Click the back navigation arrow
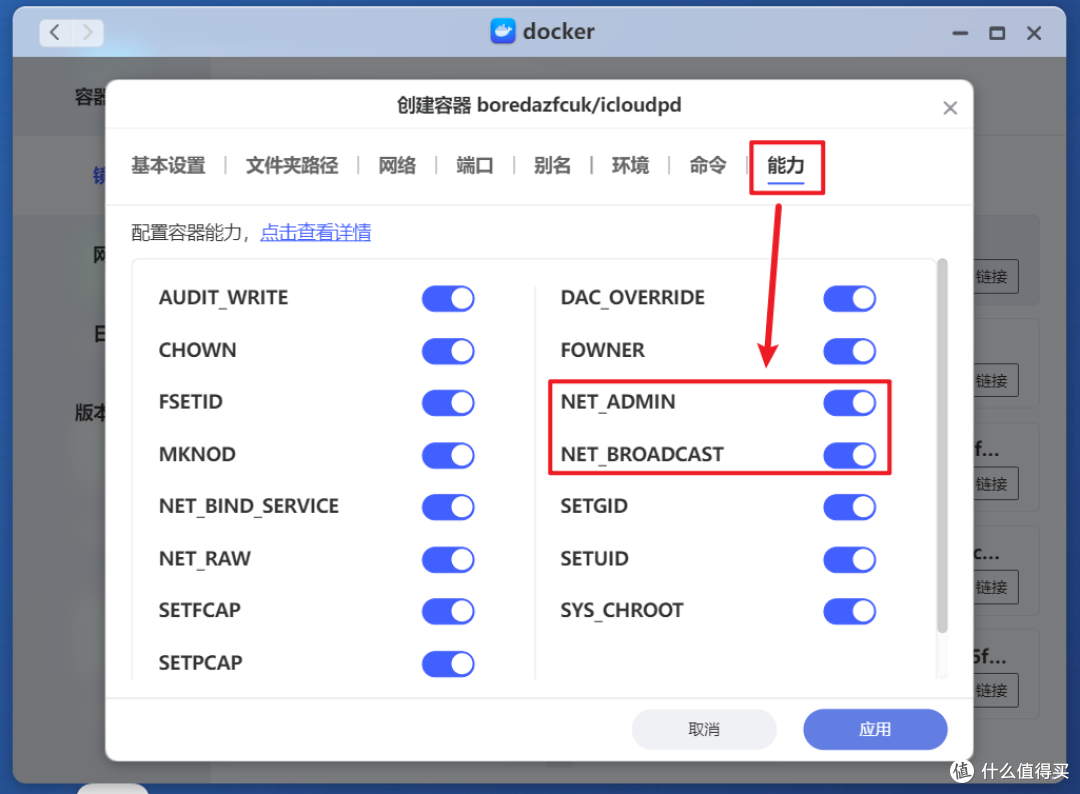 [55, 32]
